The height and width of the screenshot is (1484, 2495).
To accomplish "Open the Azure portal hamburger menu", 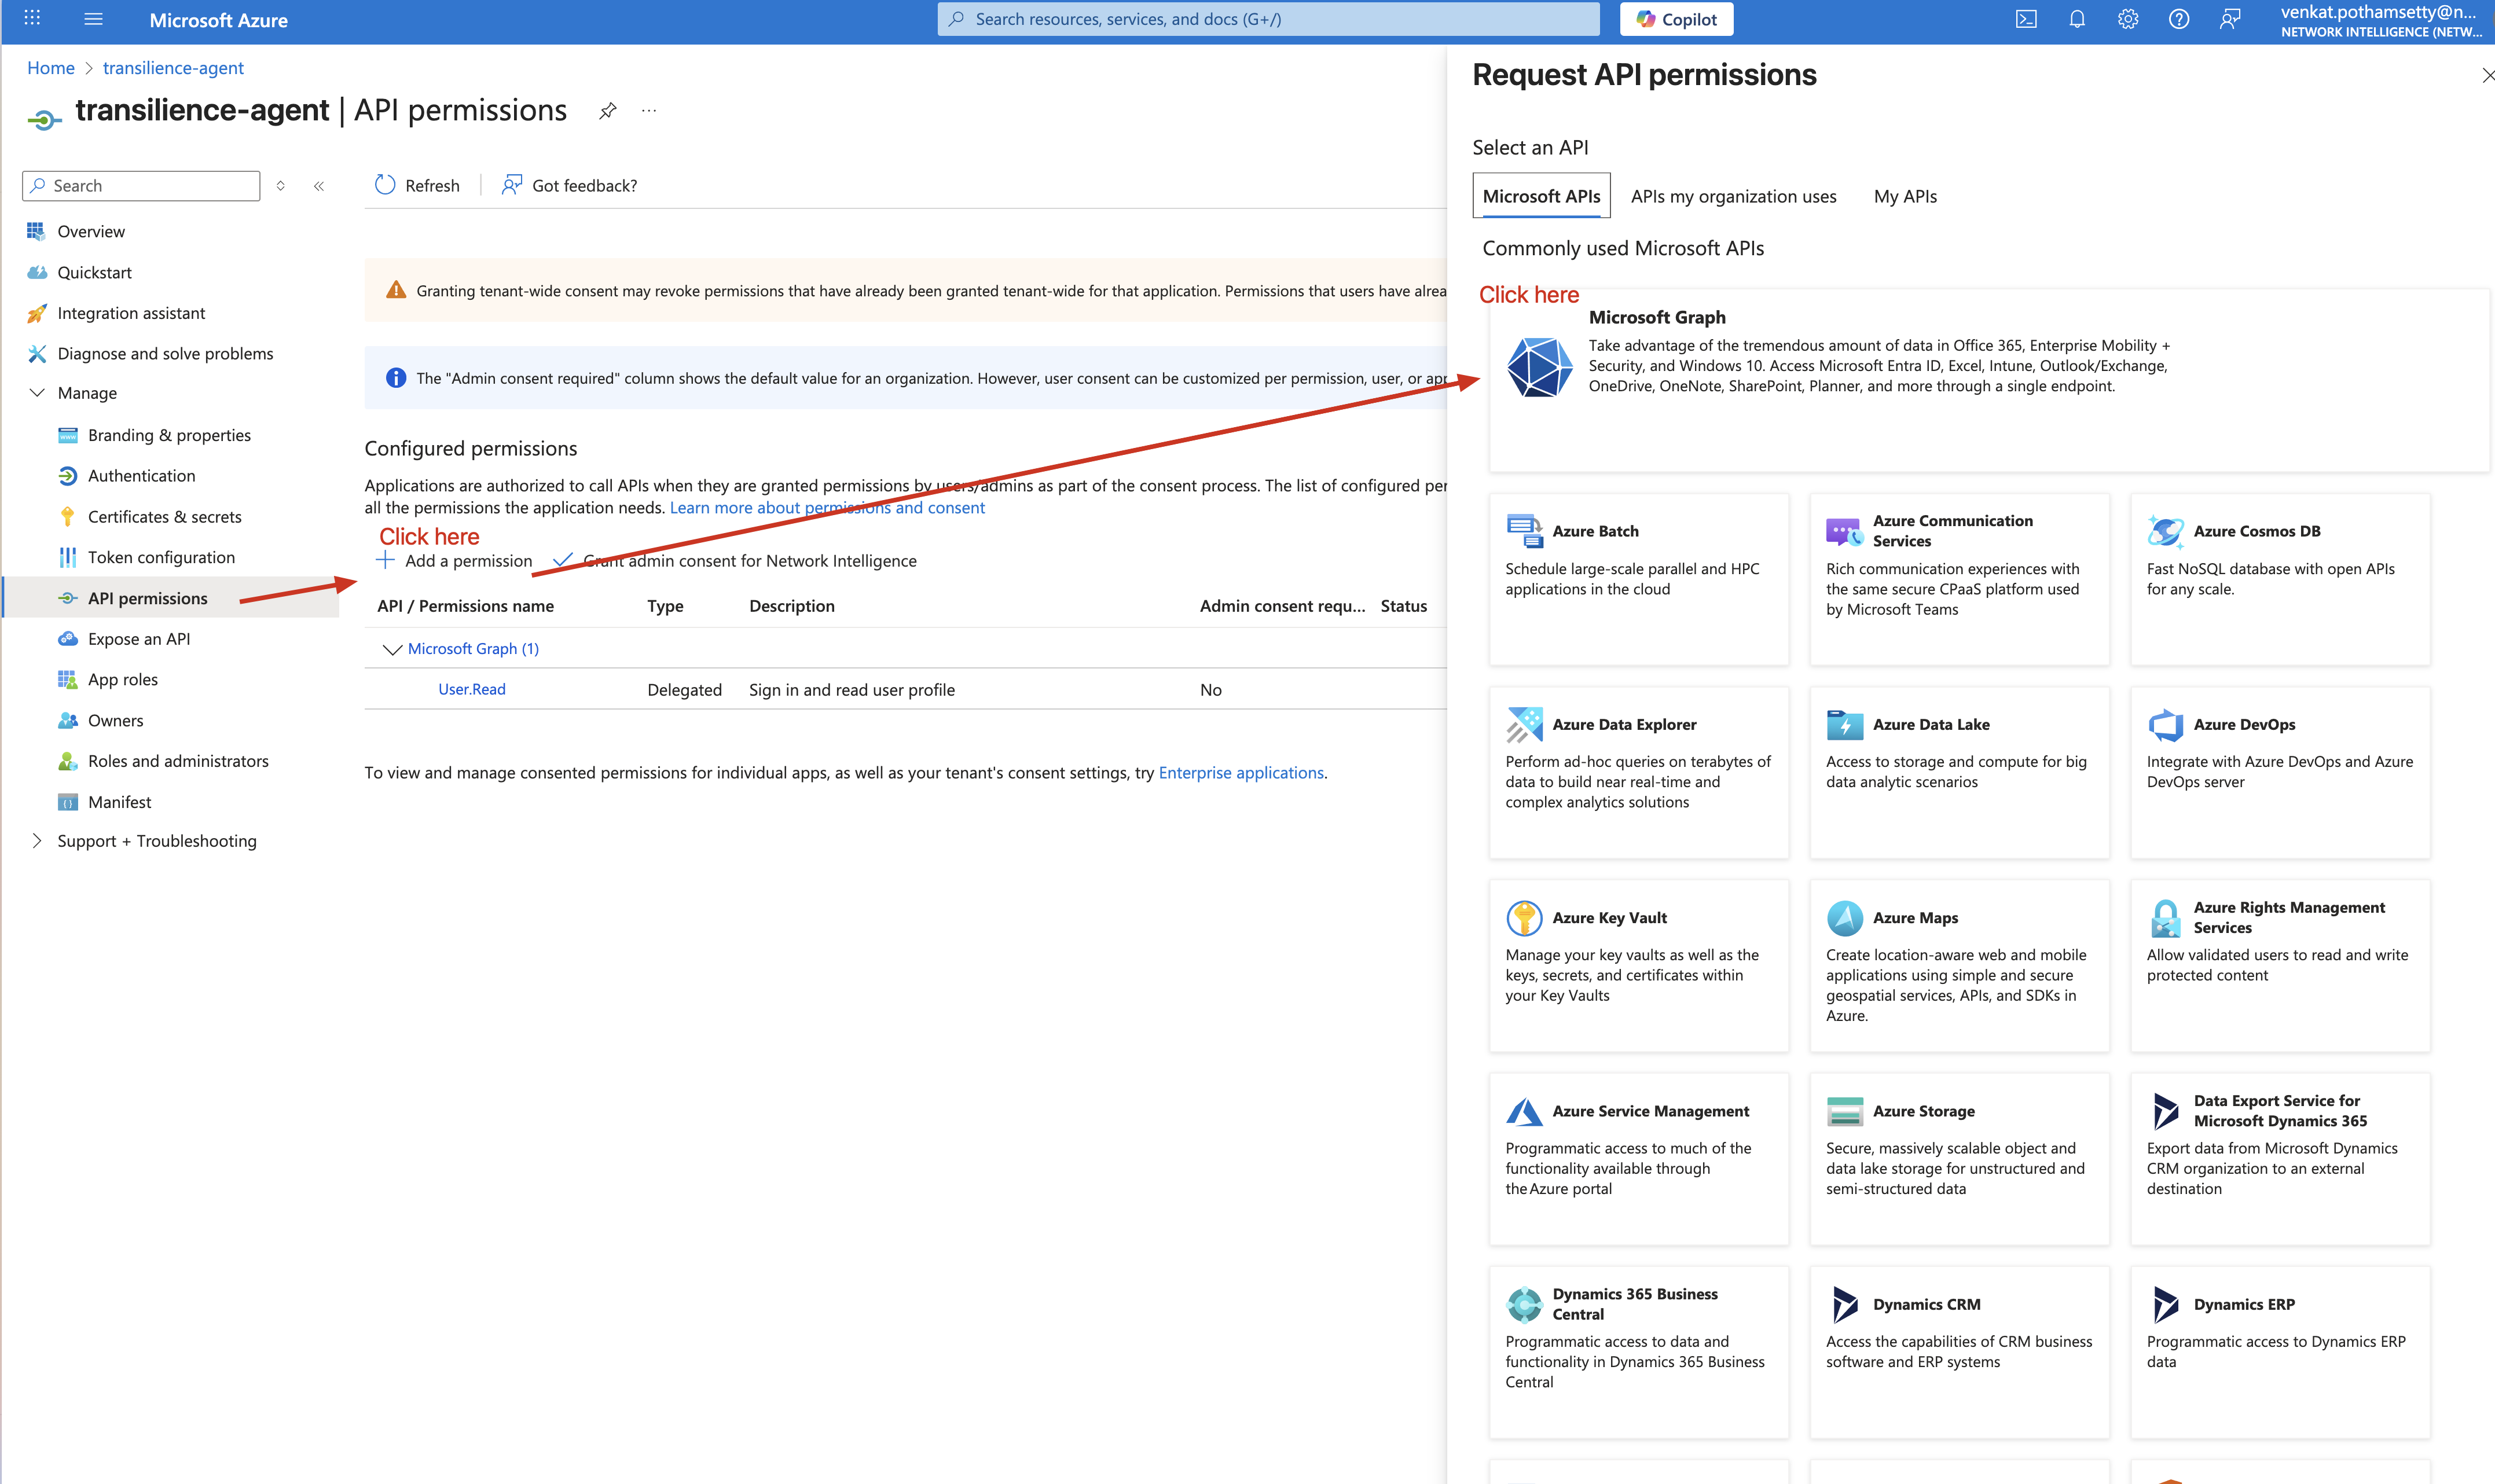I will pyautogui.click(x=93, y=19).
